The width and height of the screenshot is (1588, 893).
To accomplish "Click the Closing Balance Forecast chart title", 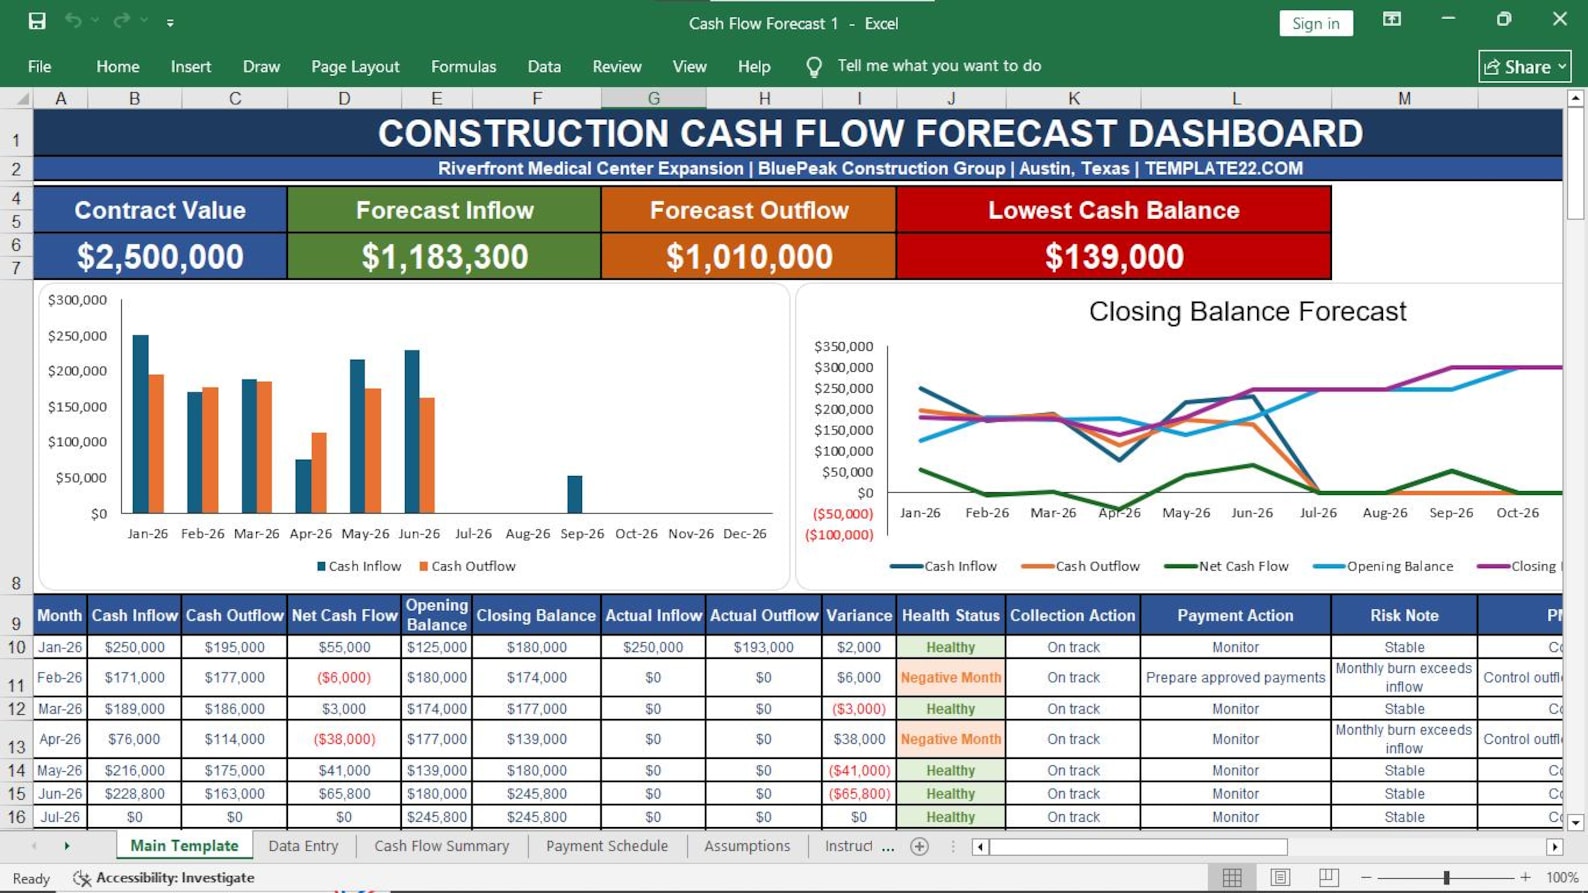I will (1247, 311).
